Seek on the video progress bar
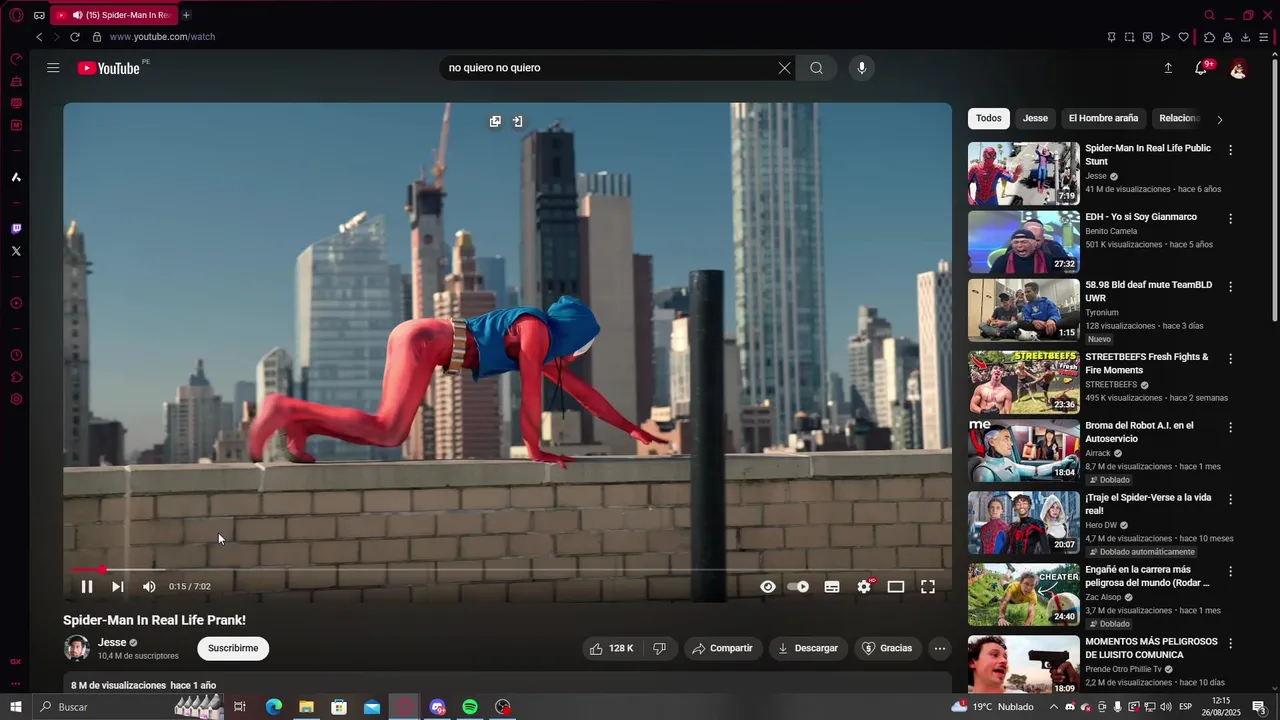The image size is (1280, 720). pyautogui.click(x=507, y=570)
